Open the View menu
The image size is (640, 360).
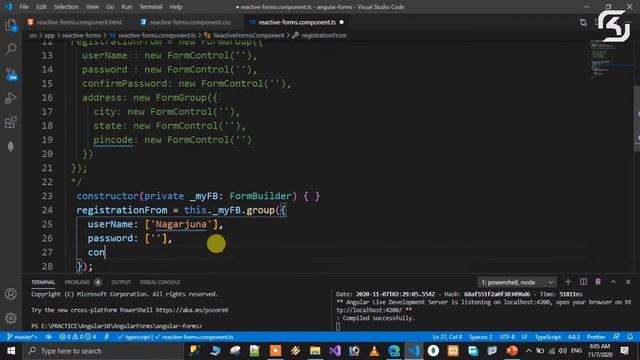point(92,7)
